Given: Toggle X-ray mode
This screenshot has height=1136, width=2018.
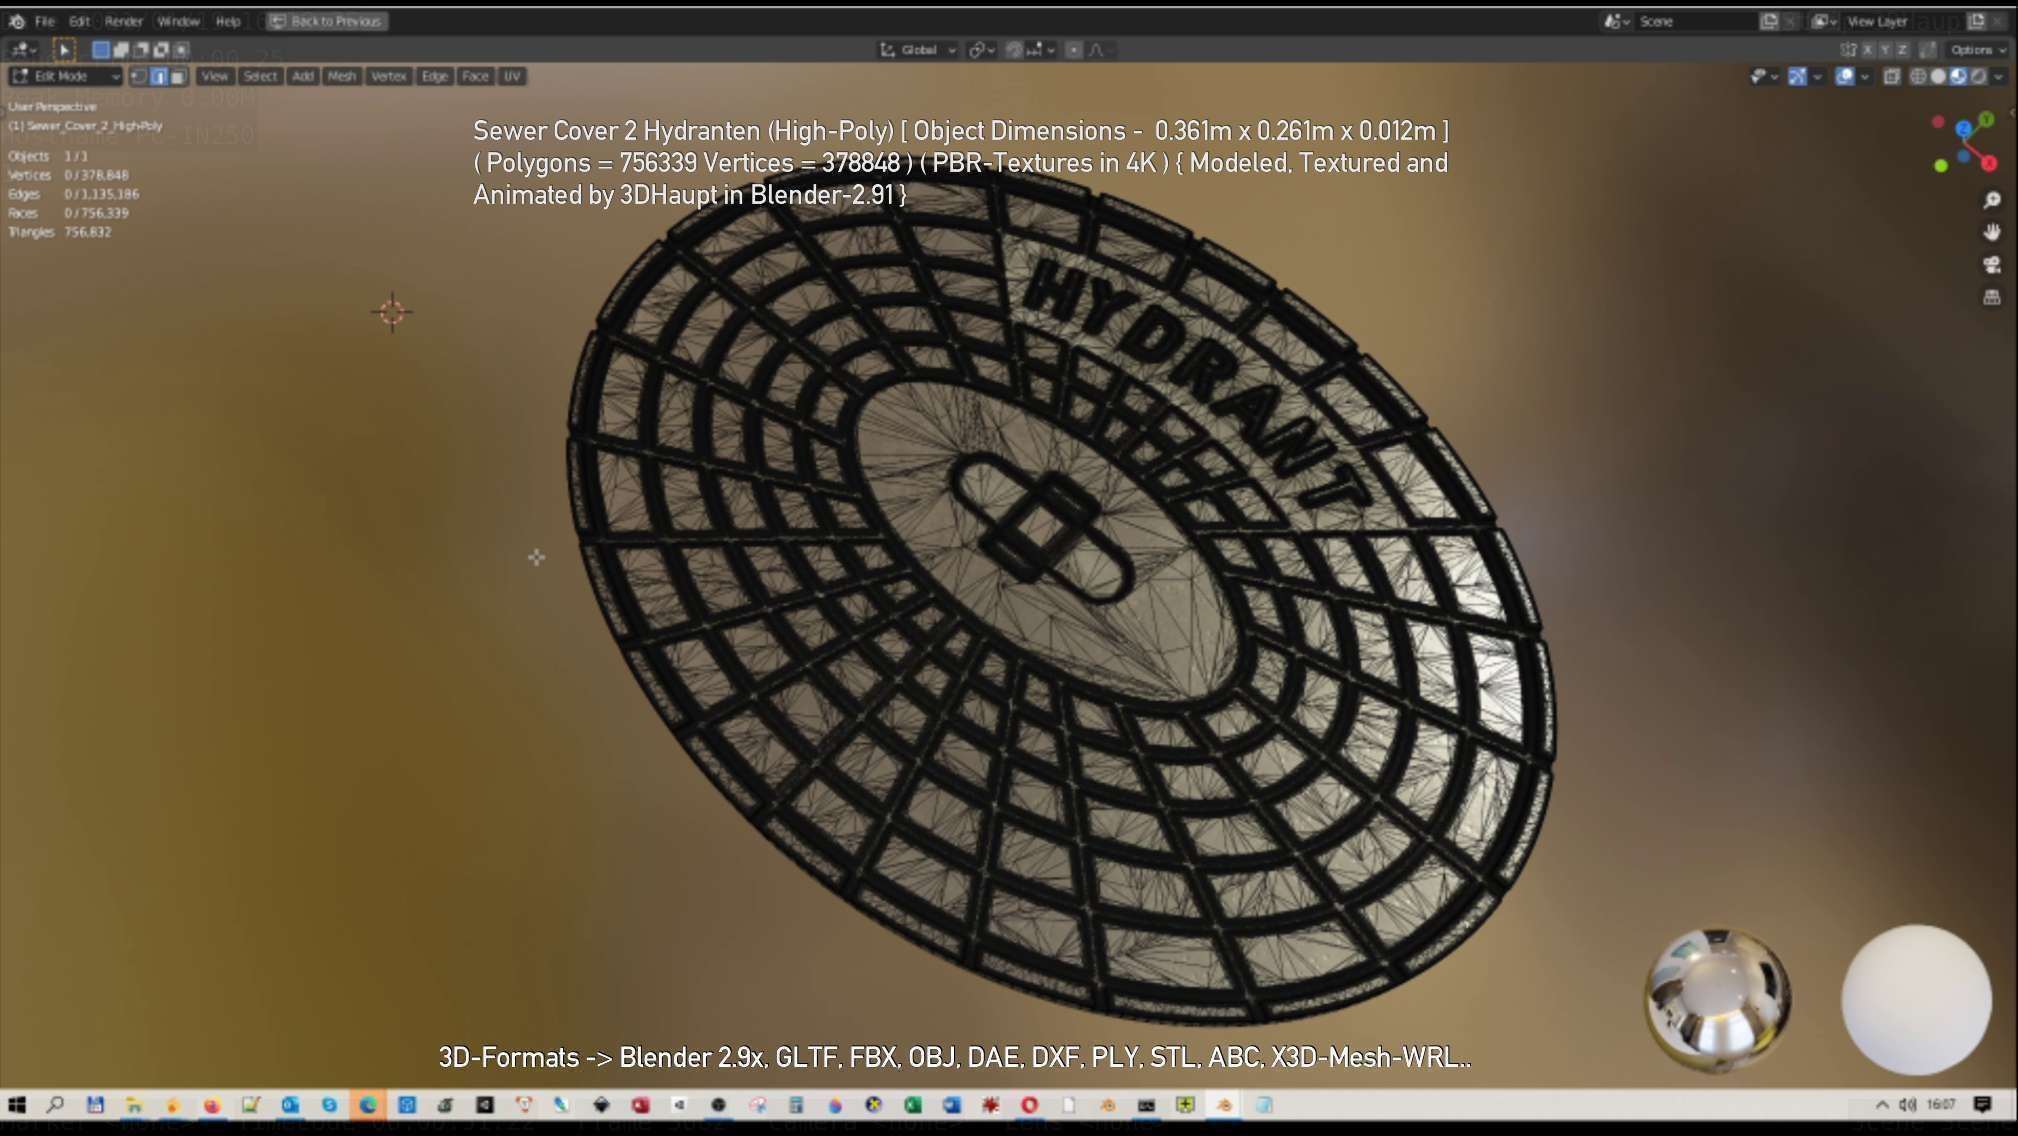Looking at the screenshot, I should coord(1891,76).
